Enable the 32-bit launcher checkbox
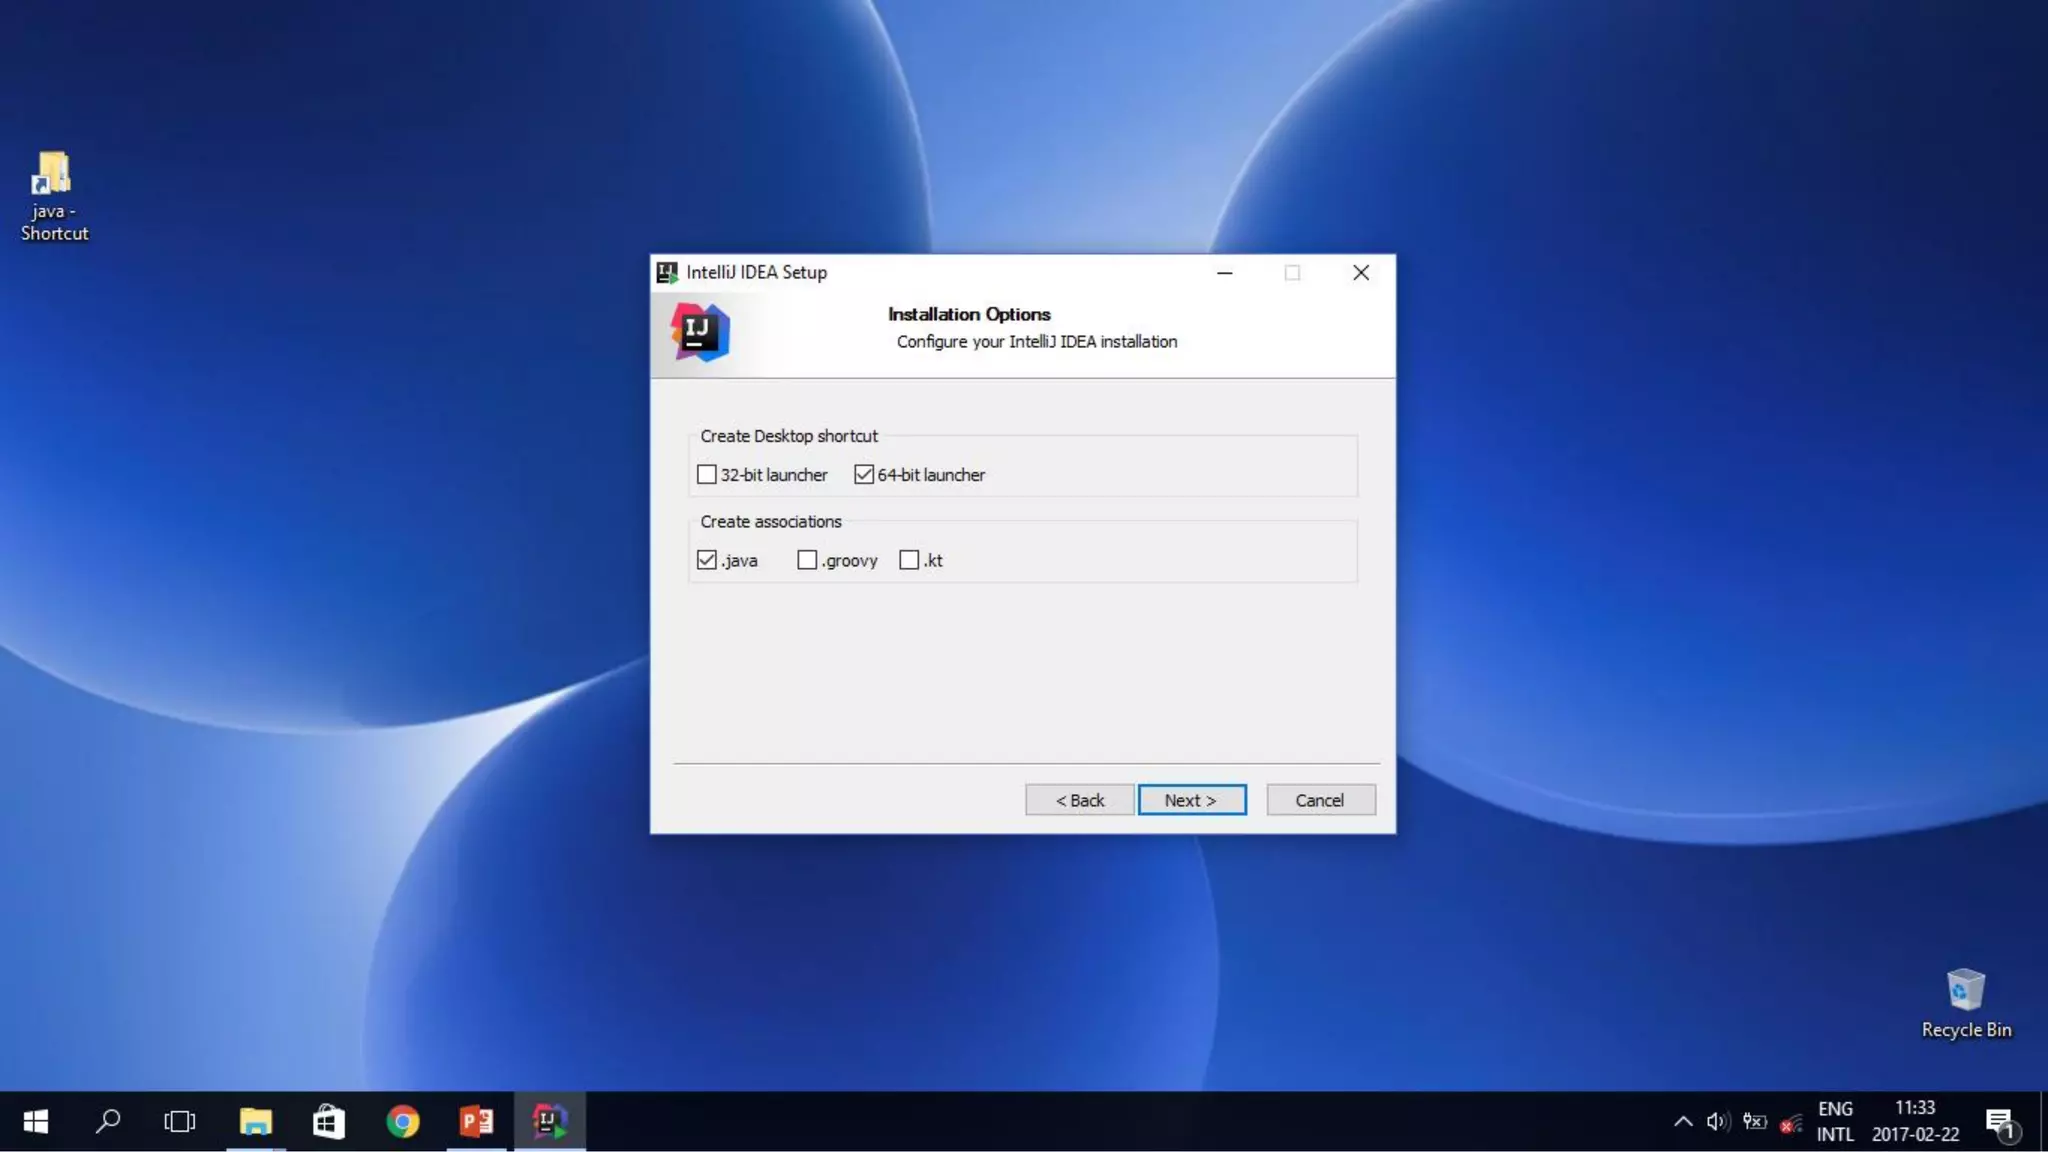The width and height of the screenshot is (2048, 1152). click(707, 475)
